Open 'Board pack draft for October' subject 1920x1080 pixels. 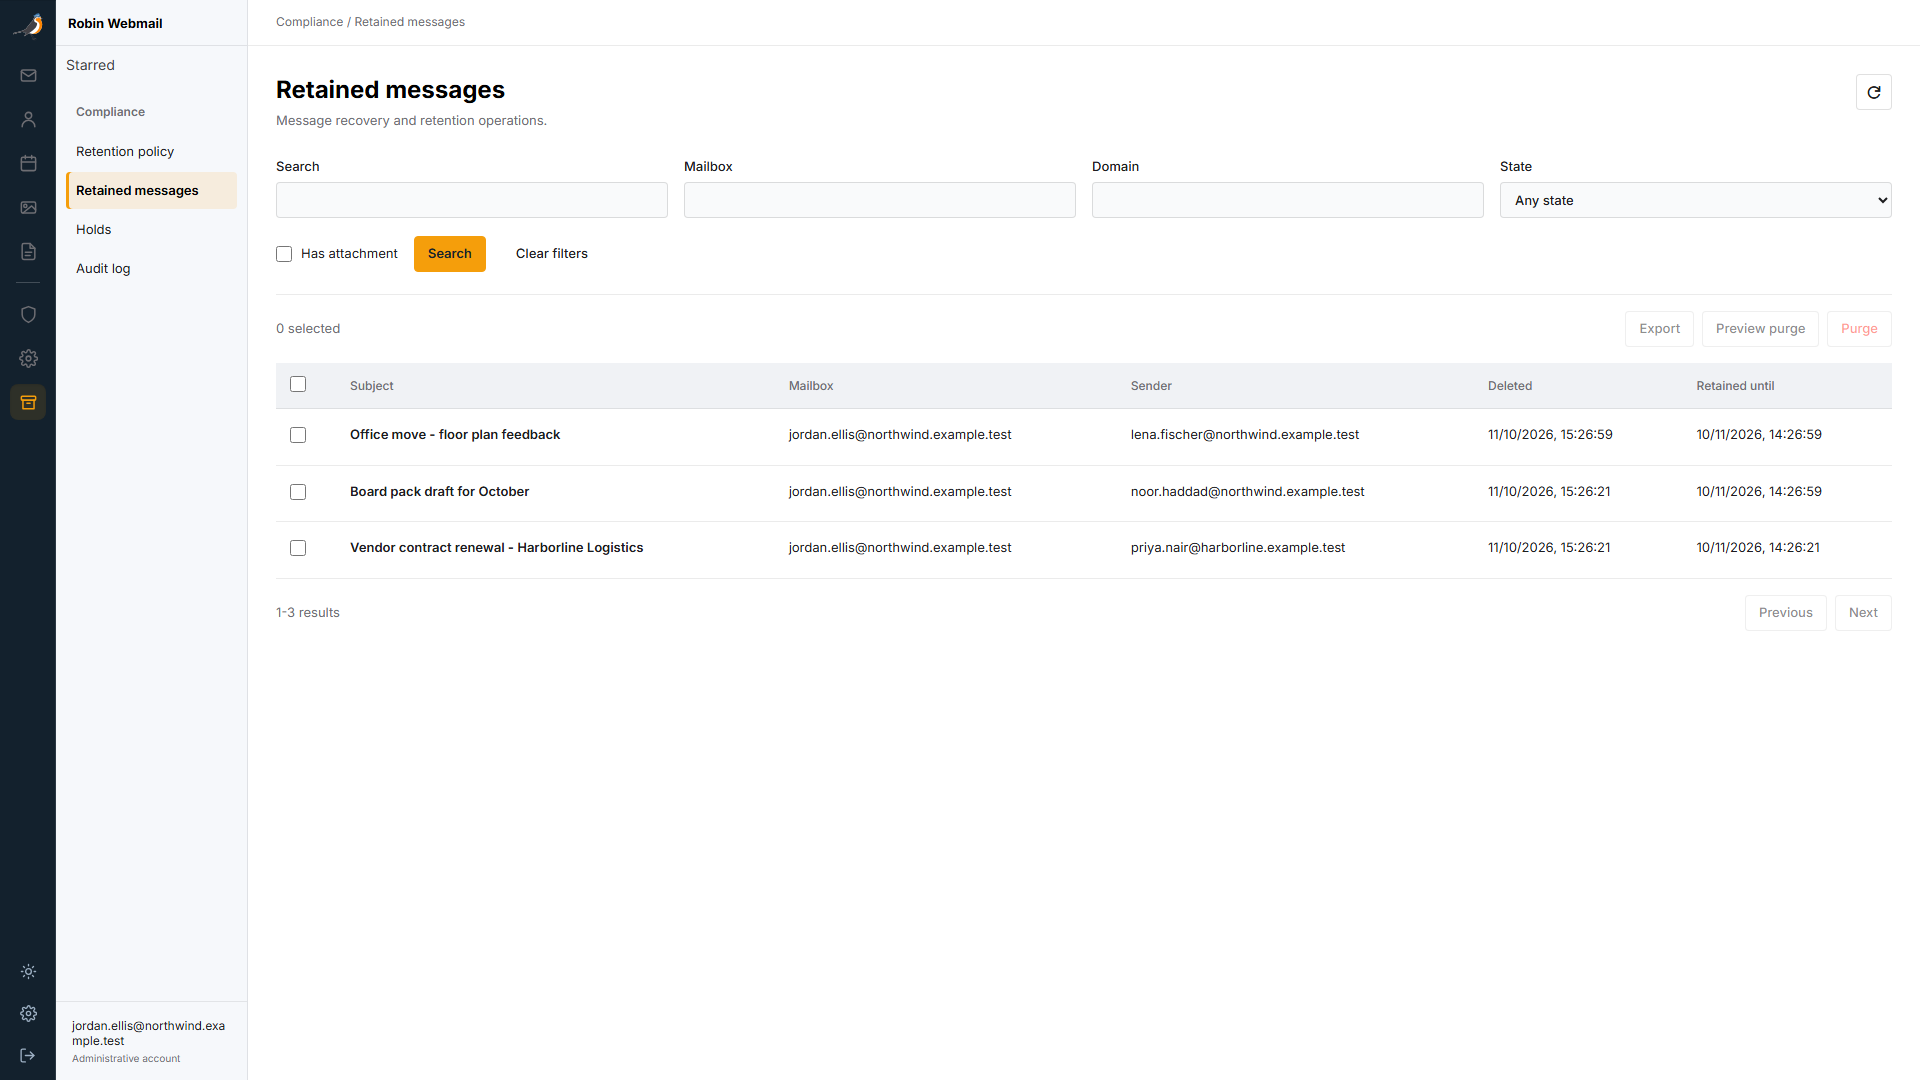[439, 492]
